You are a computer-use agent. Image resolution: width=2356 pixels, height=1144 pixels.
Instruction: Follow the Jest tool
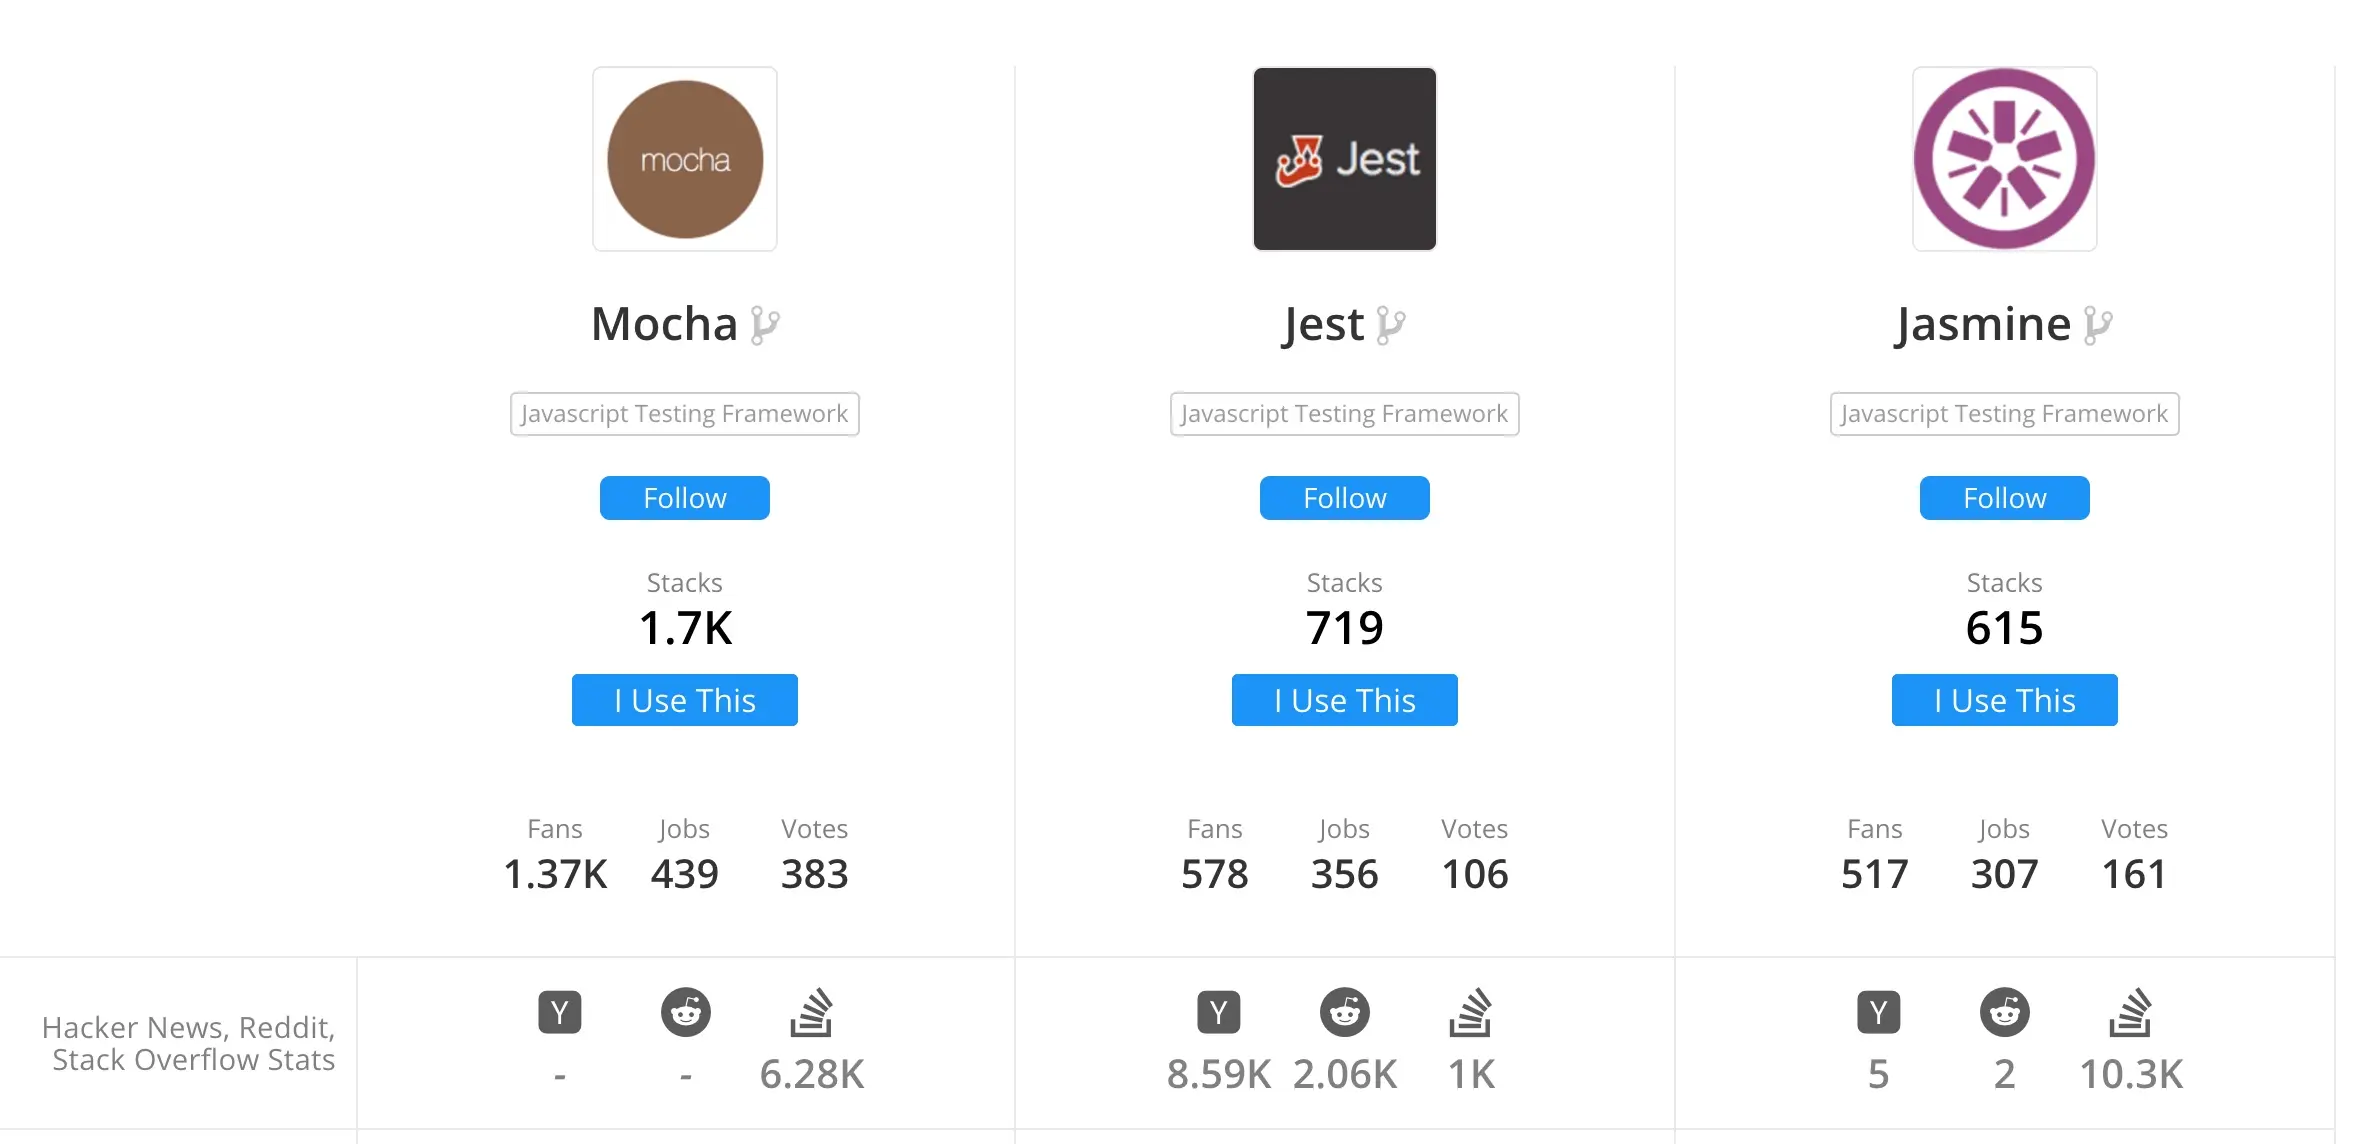coord(1344,498)
